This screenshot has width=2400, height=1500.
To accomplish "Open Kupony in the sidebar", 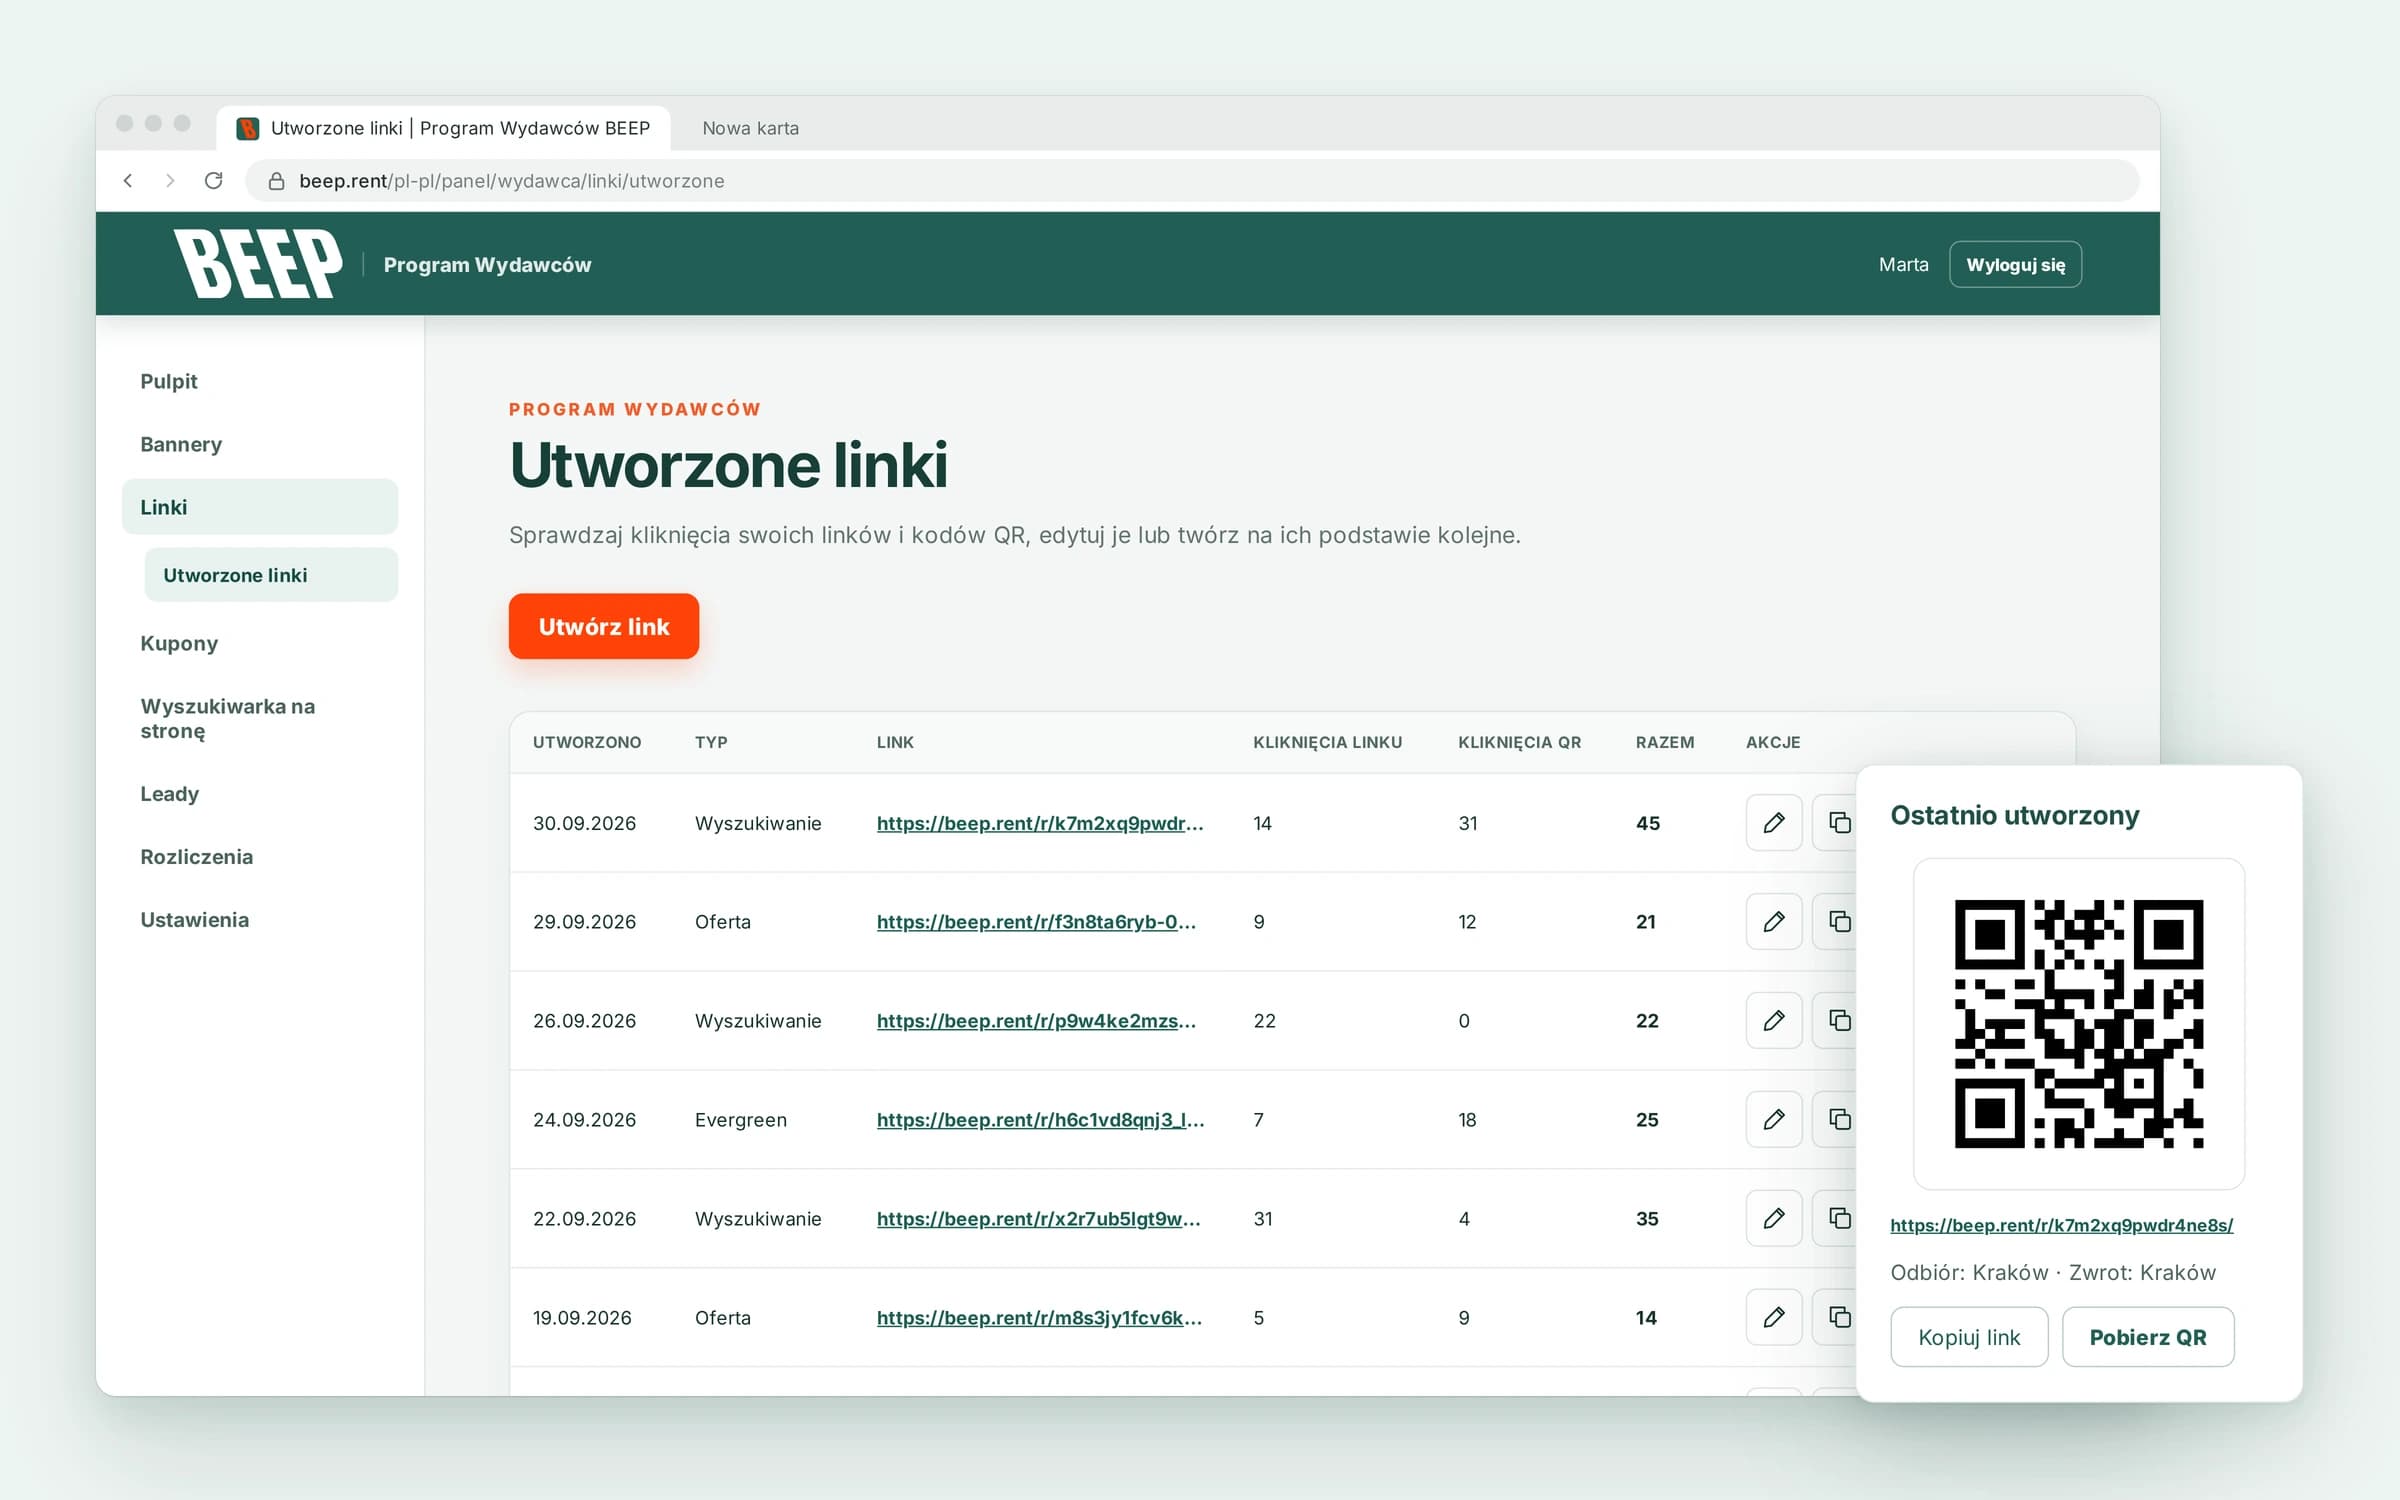I will click(260, 643).
